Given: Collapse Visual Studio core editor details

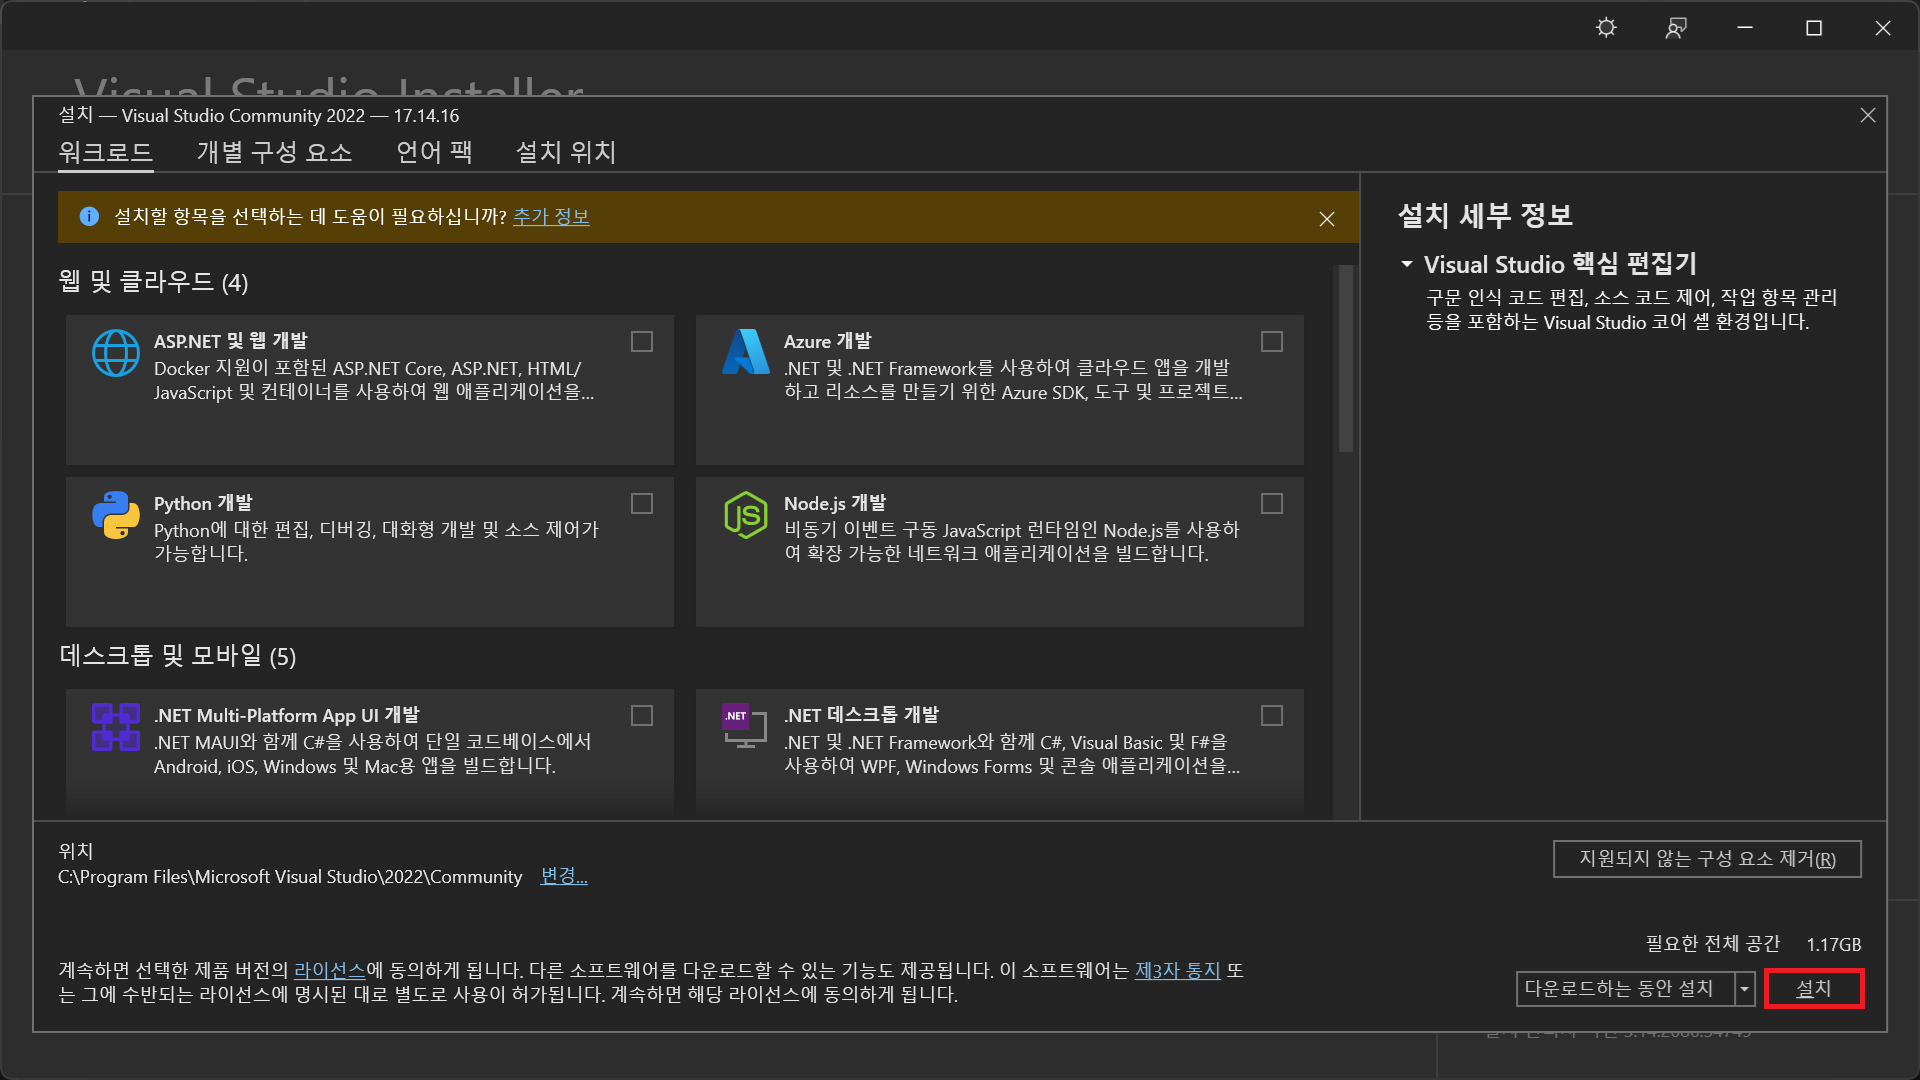Looking at the screenshot, I should [x=1407, y=265].
